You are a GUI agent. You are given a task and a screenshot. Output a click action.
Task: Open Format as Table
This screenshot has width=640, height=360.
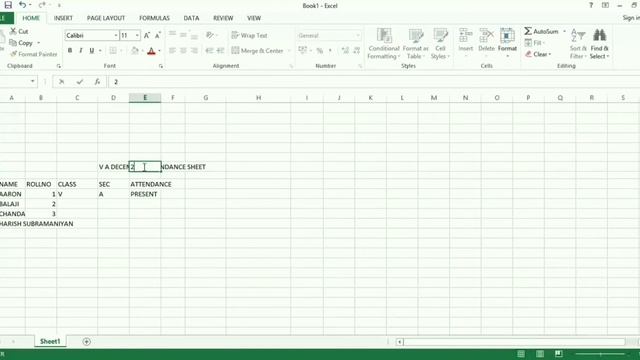[416, 44]
